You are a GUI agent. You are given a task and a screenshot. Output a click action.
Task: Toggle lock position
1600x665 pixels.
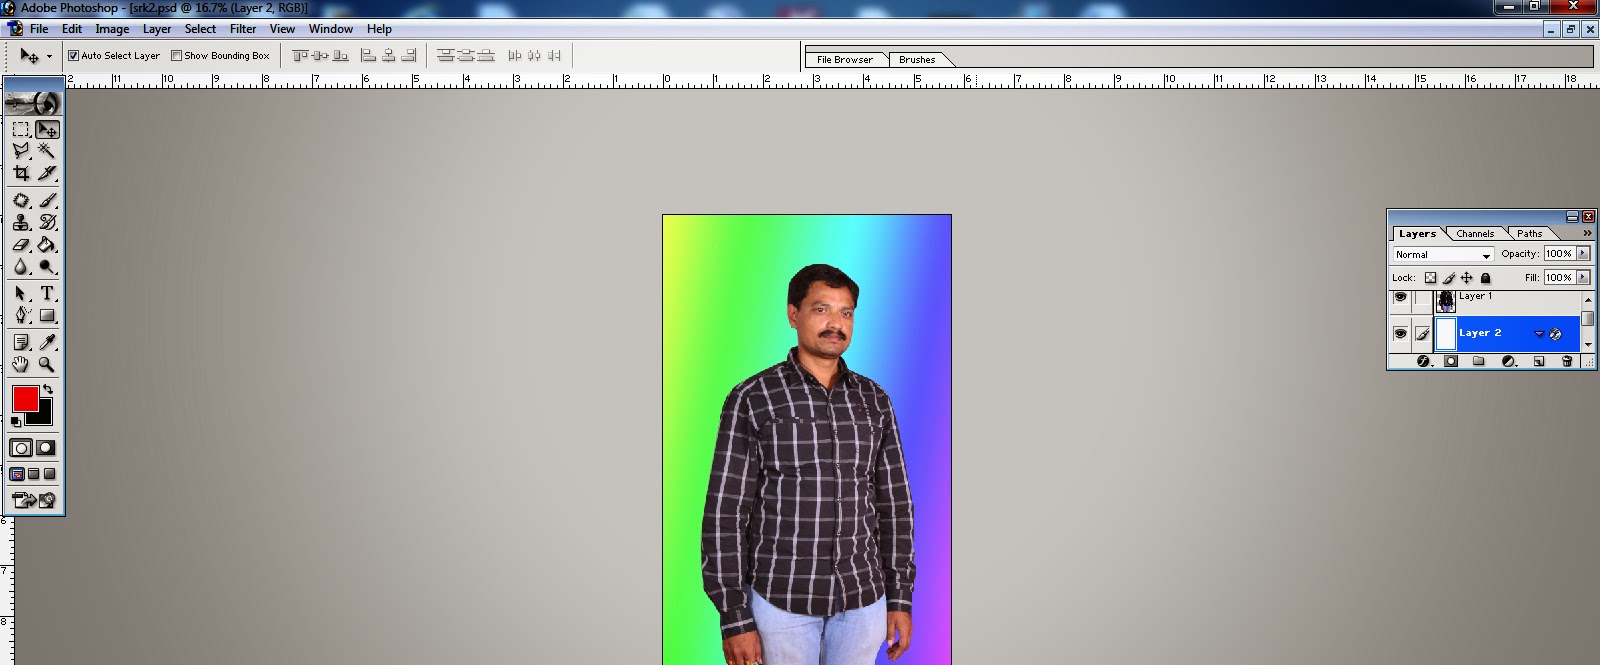(1467, 278)
